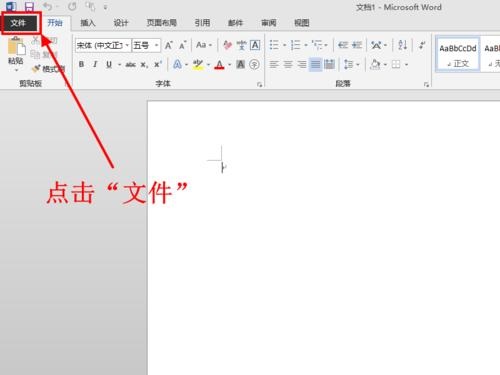This screenshot has height=375, width=500.
Task: Open the underline style dropdown arrow
Action: coord(119,65)
